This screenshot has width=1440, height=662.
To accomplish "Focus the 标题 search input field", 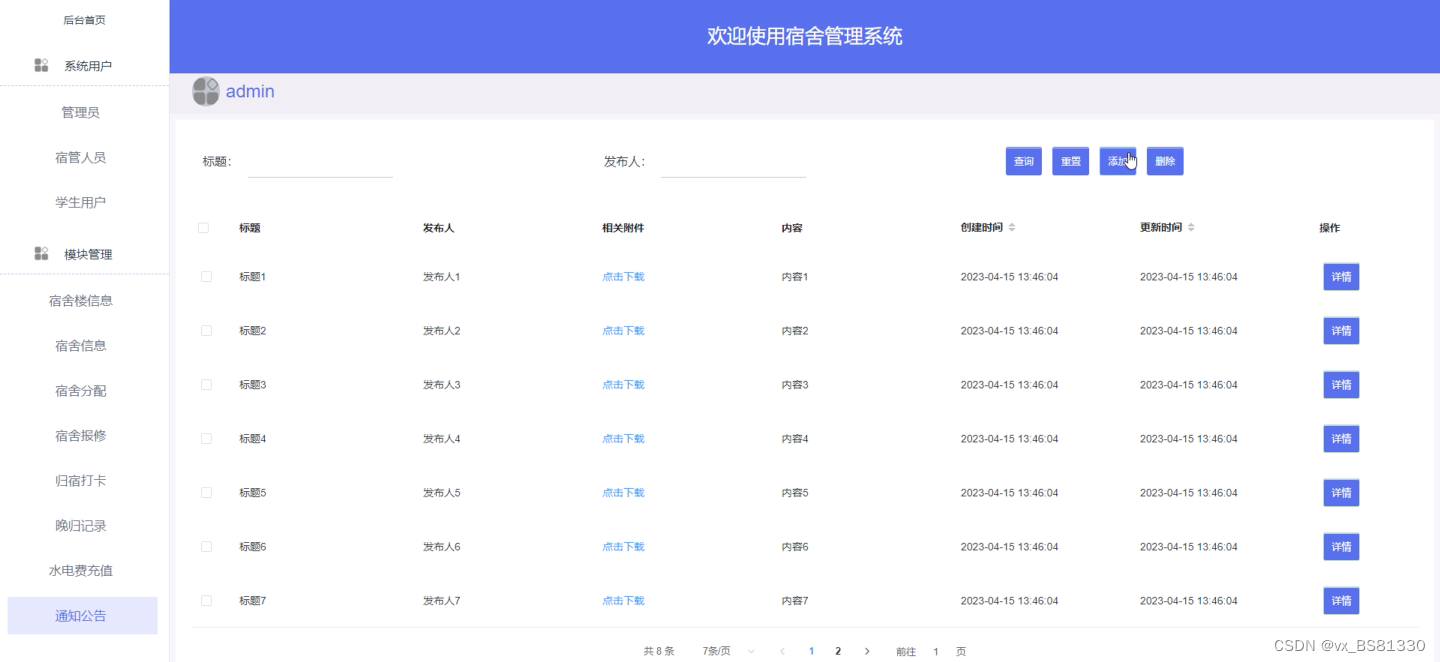I will coord(320,162).
